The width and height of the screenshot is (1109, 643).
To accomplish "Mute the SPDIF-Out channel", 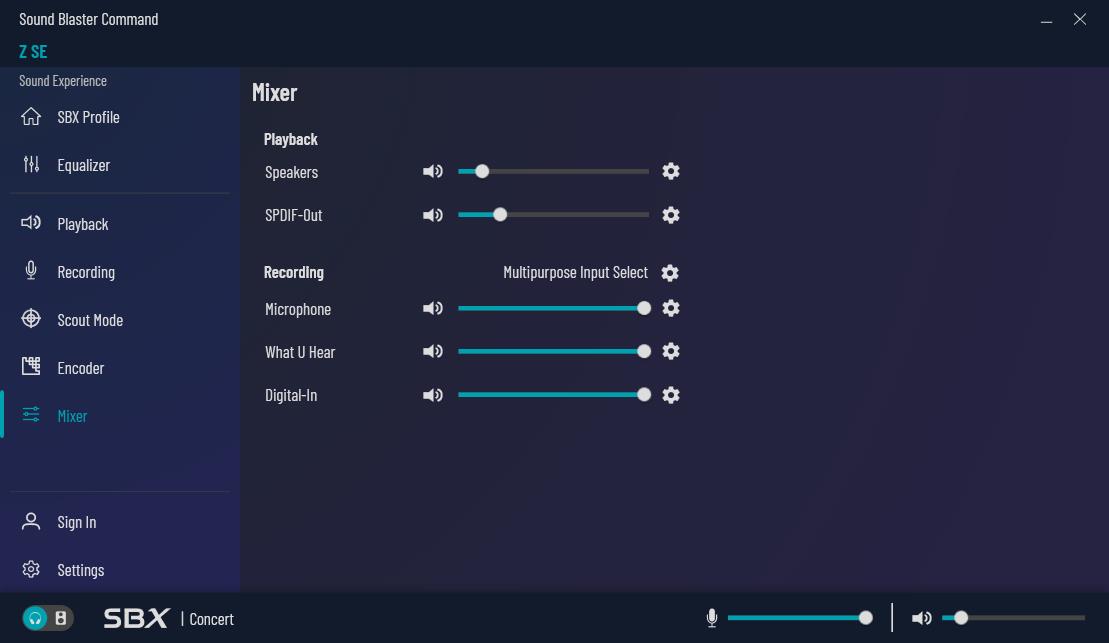I will [x=433, y=215].
